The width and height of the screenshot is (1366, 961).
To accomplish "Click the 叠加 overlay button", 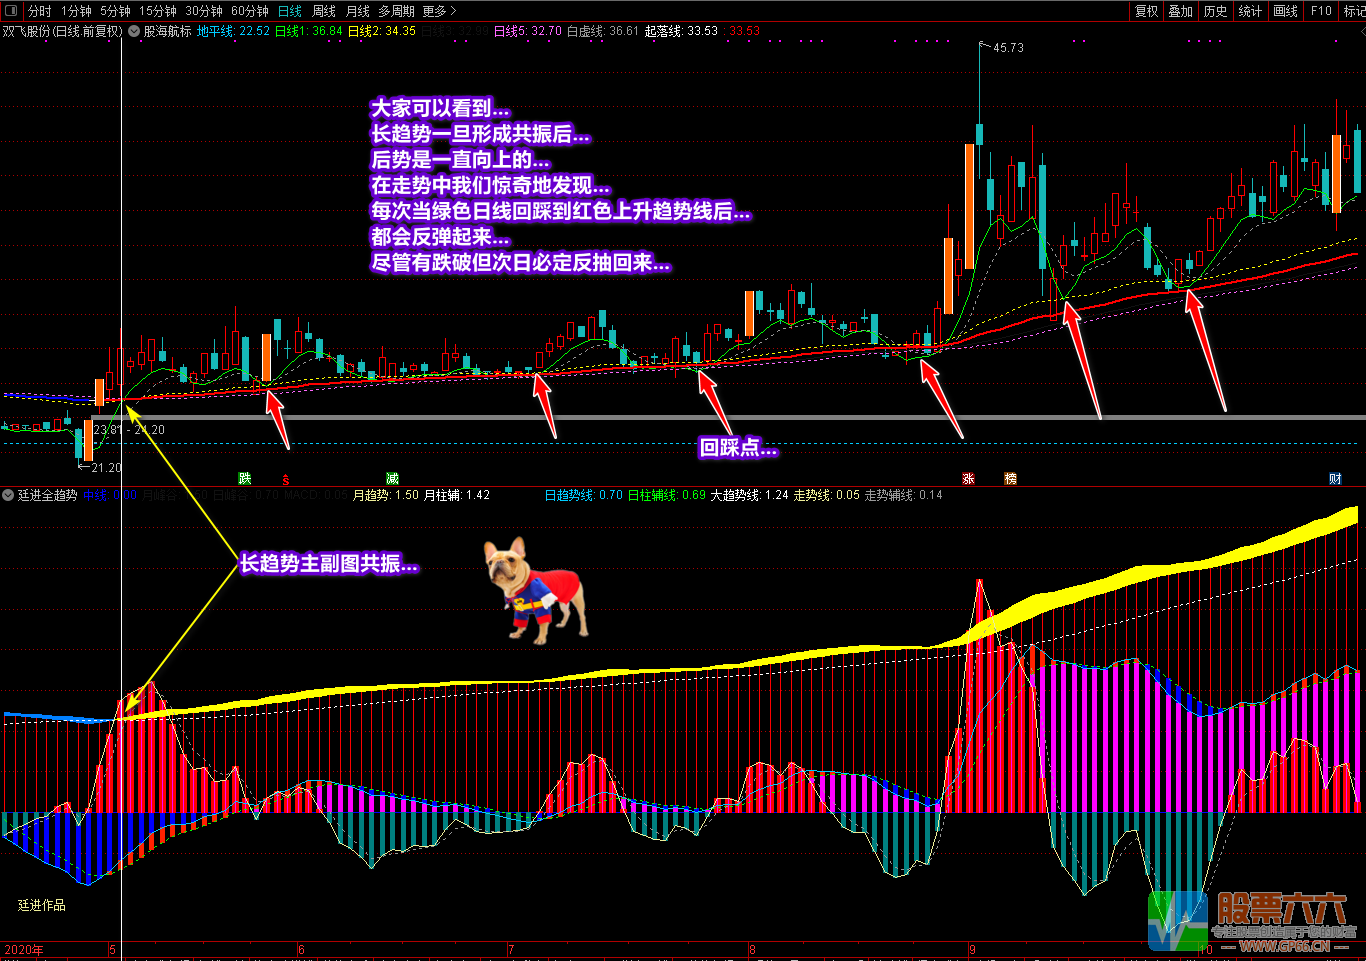I will tap(1181, 11).
